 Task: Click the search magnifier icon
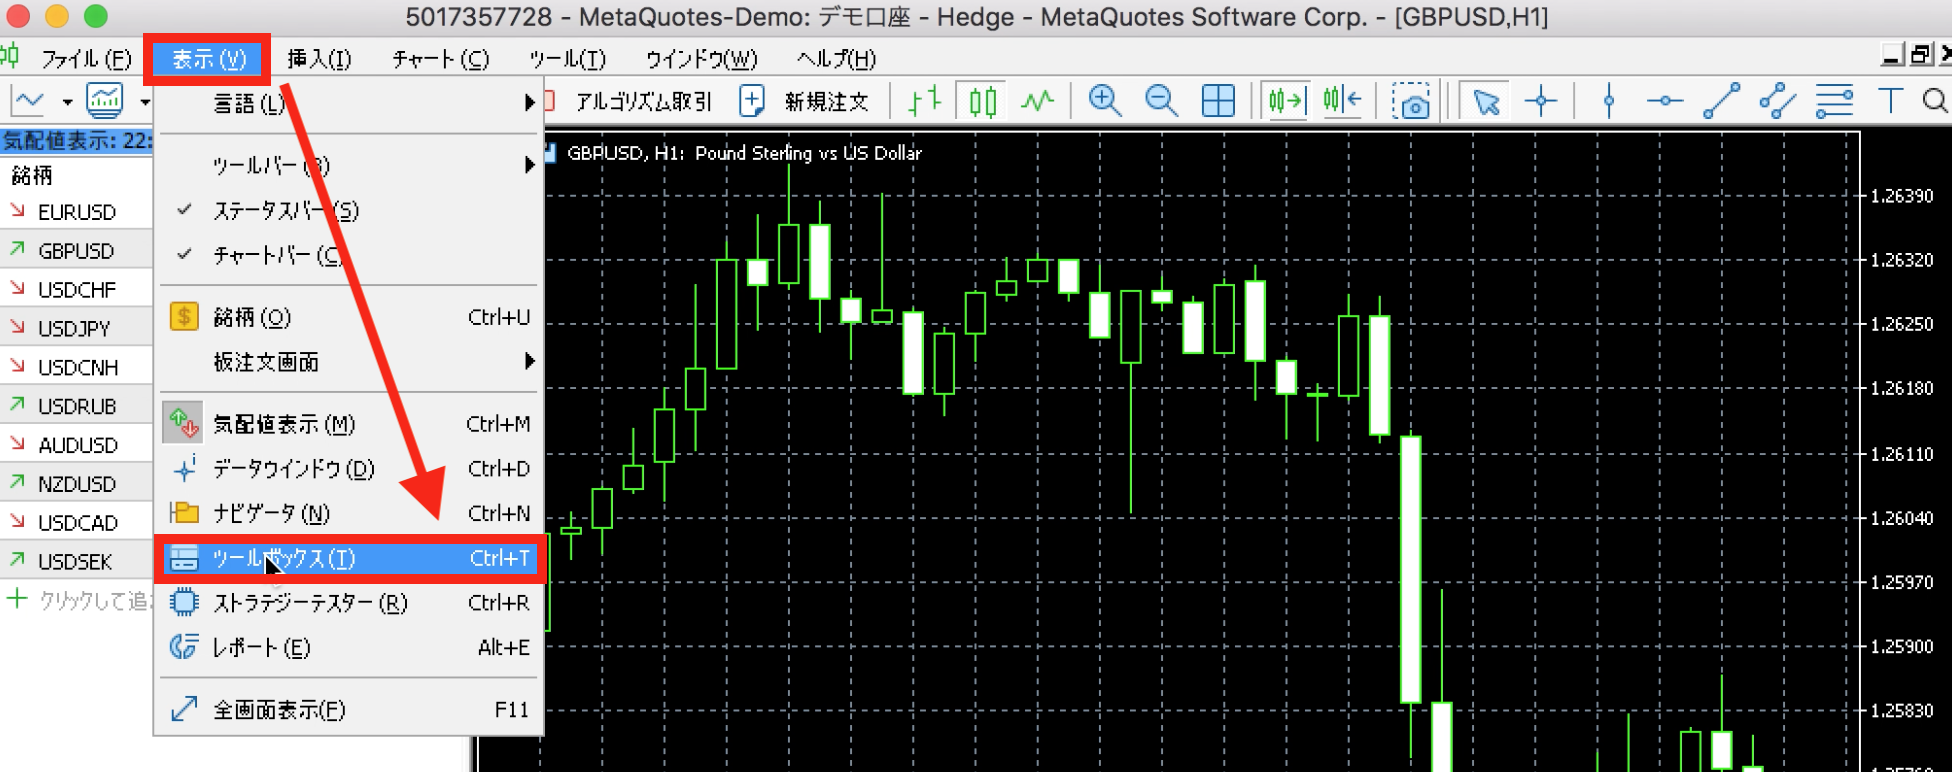(1935, 101)
